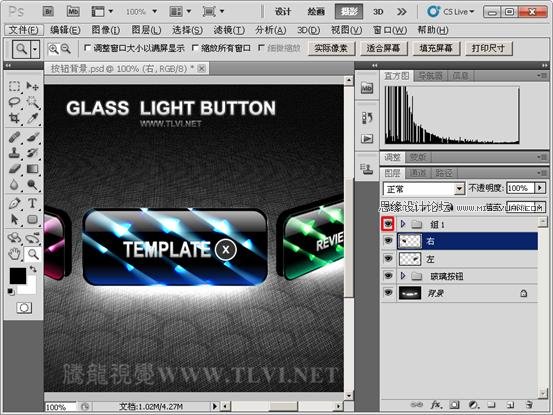The width and height of the screenshot is (553, 415).
Task: Select the 3D Camera Orbit tool
Action: coord(32,238)
